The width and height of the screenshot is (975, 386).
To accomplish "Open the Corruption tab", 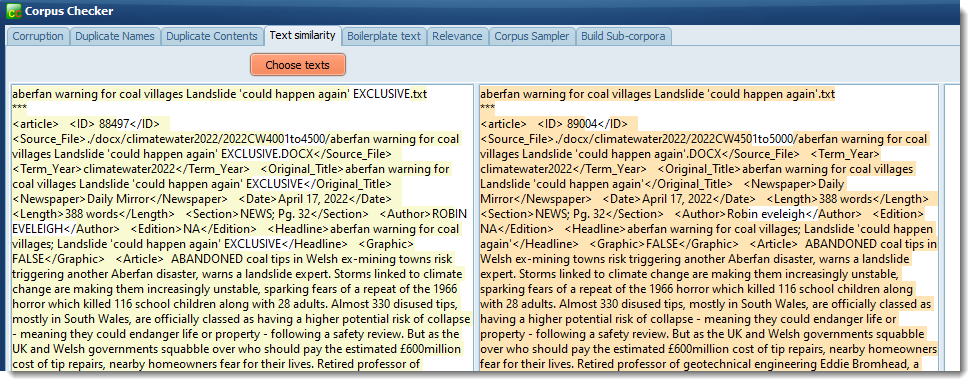I will click(x=38, y=36).
